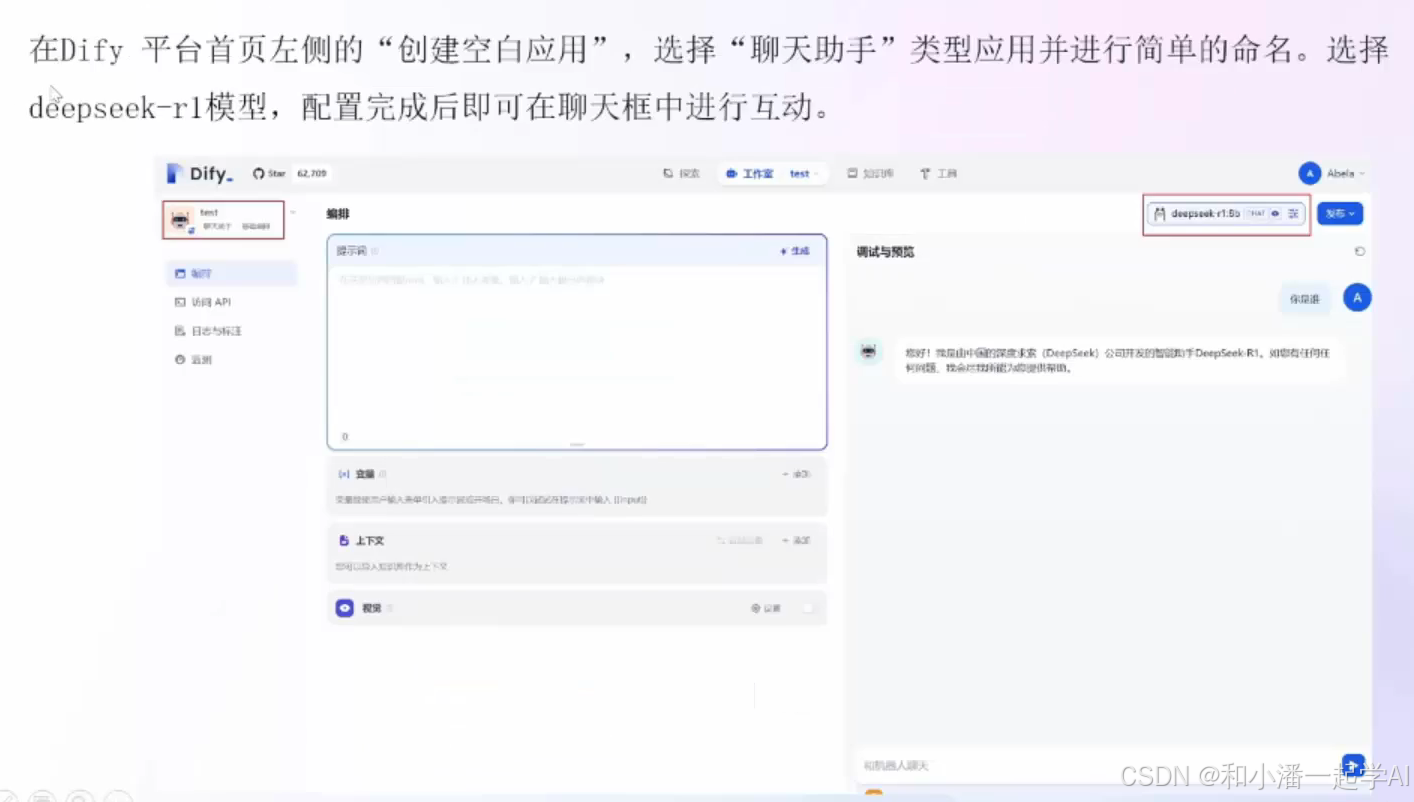Viewport: 1414px width, 802px height.
Task: Open the 工具 (Tools) tab
Action: pyautogui.click(x=939, y=174)
